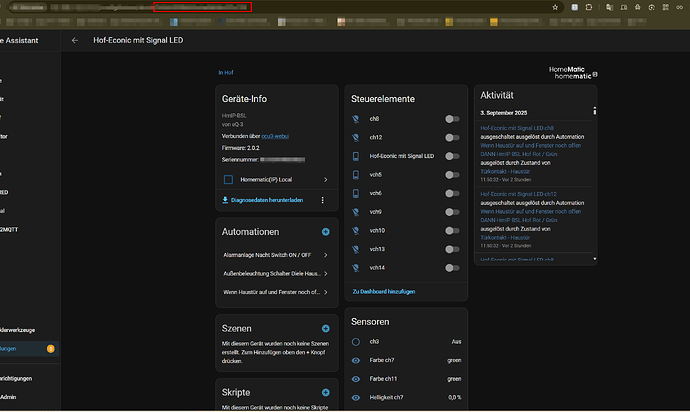Screen dimensions: 690x412
Task: Open Alarmanlage Nacht Switch ON / OFF automation
Action: [275, 255]
